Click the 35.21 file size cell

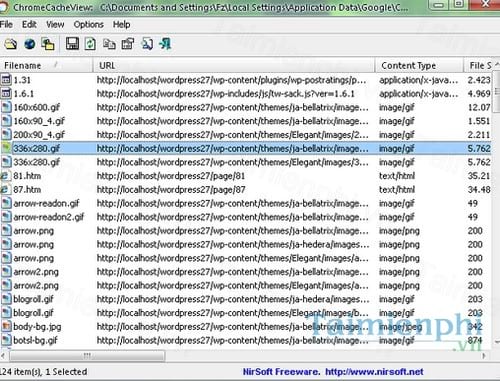[x=479, y=176]
